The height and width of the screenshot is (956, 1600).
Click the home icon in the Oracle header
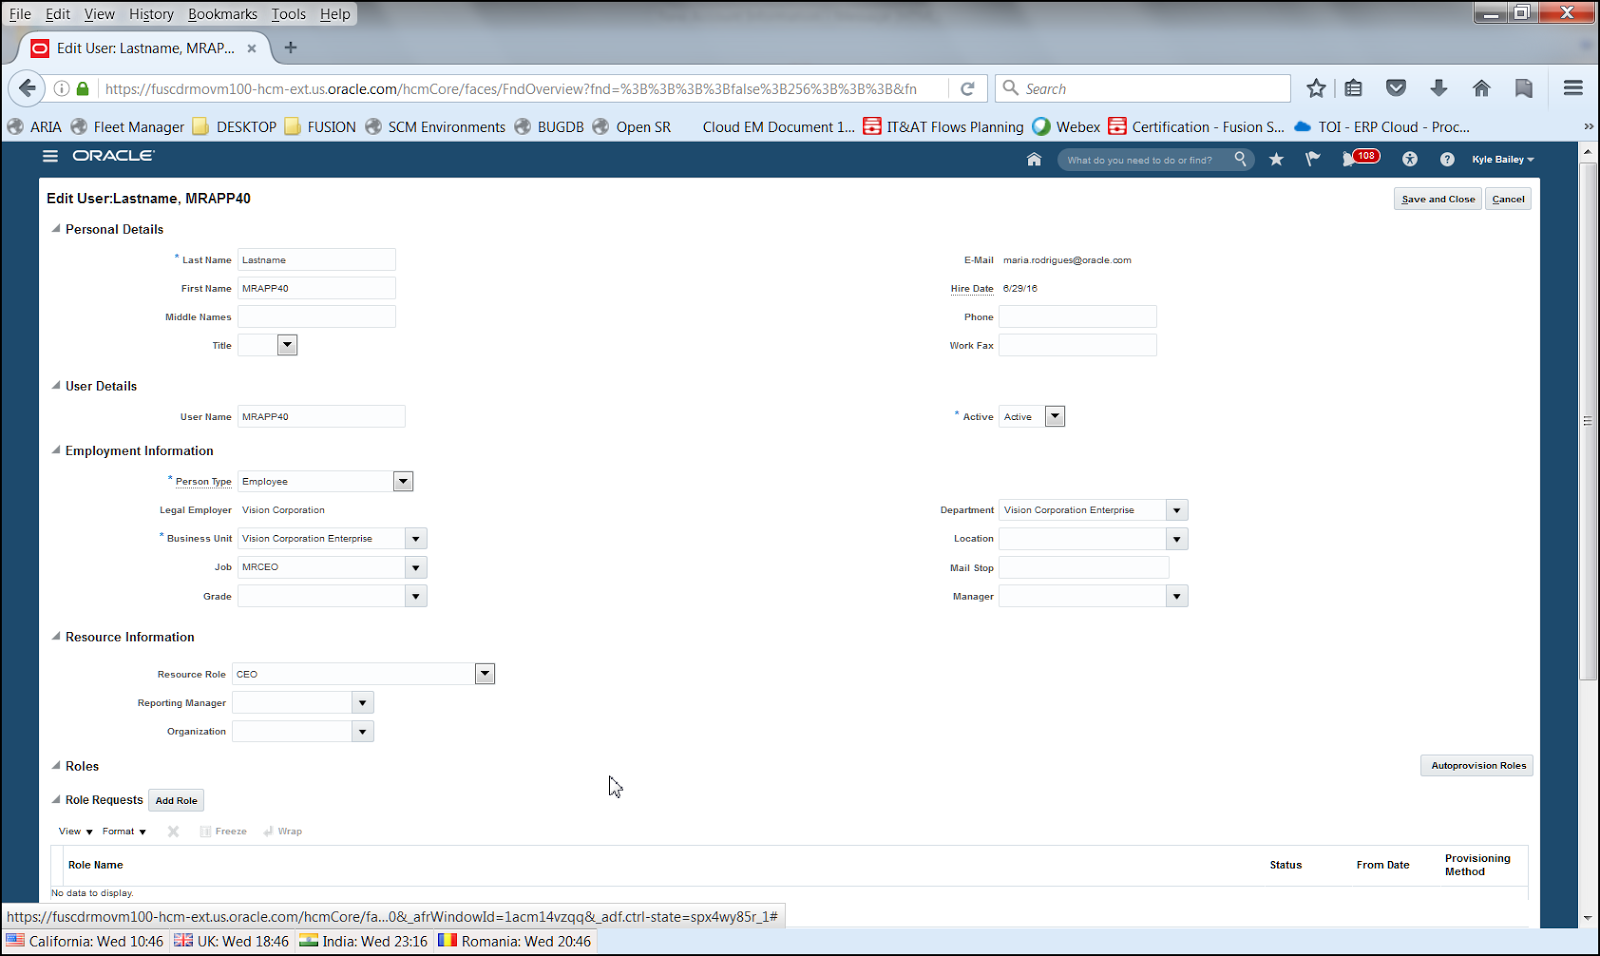tap(1034, 159)
